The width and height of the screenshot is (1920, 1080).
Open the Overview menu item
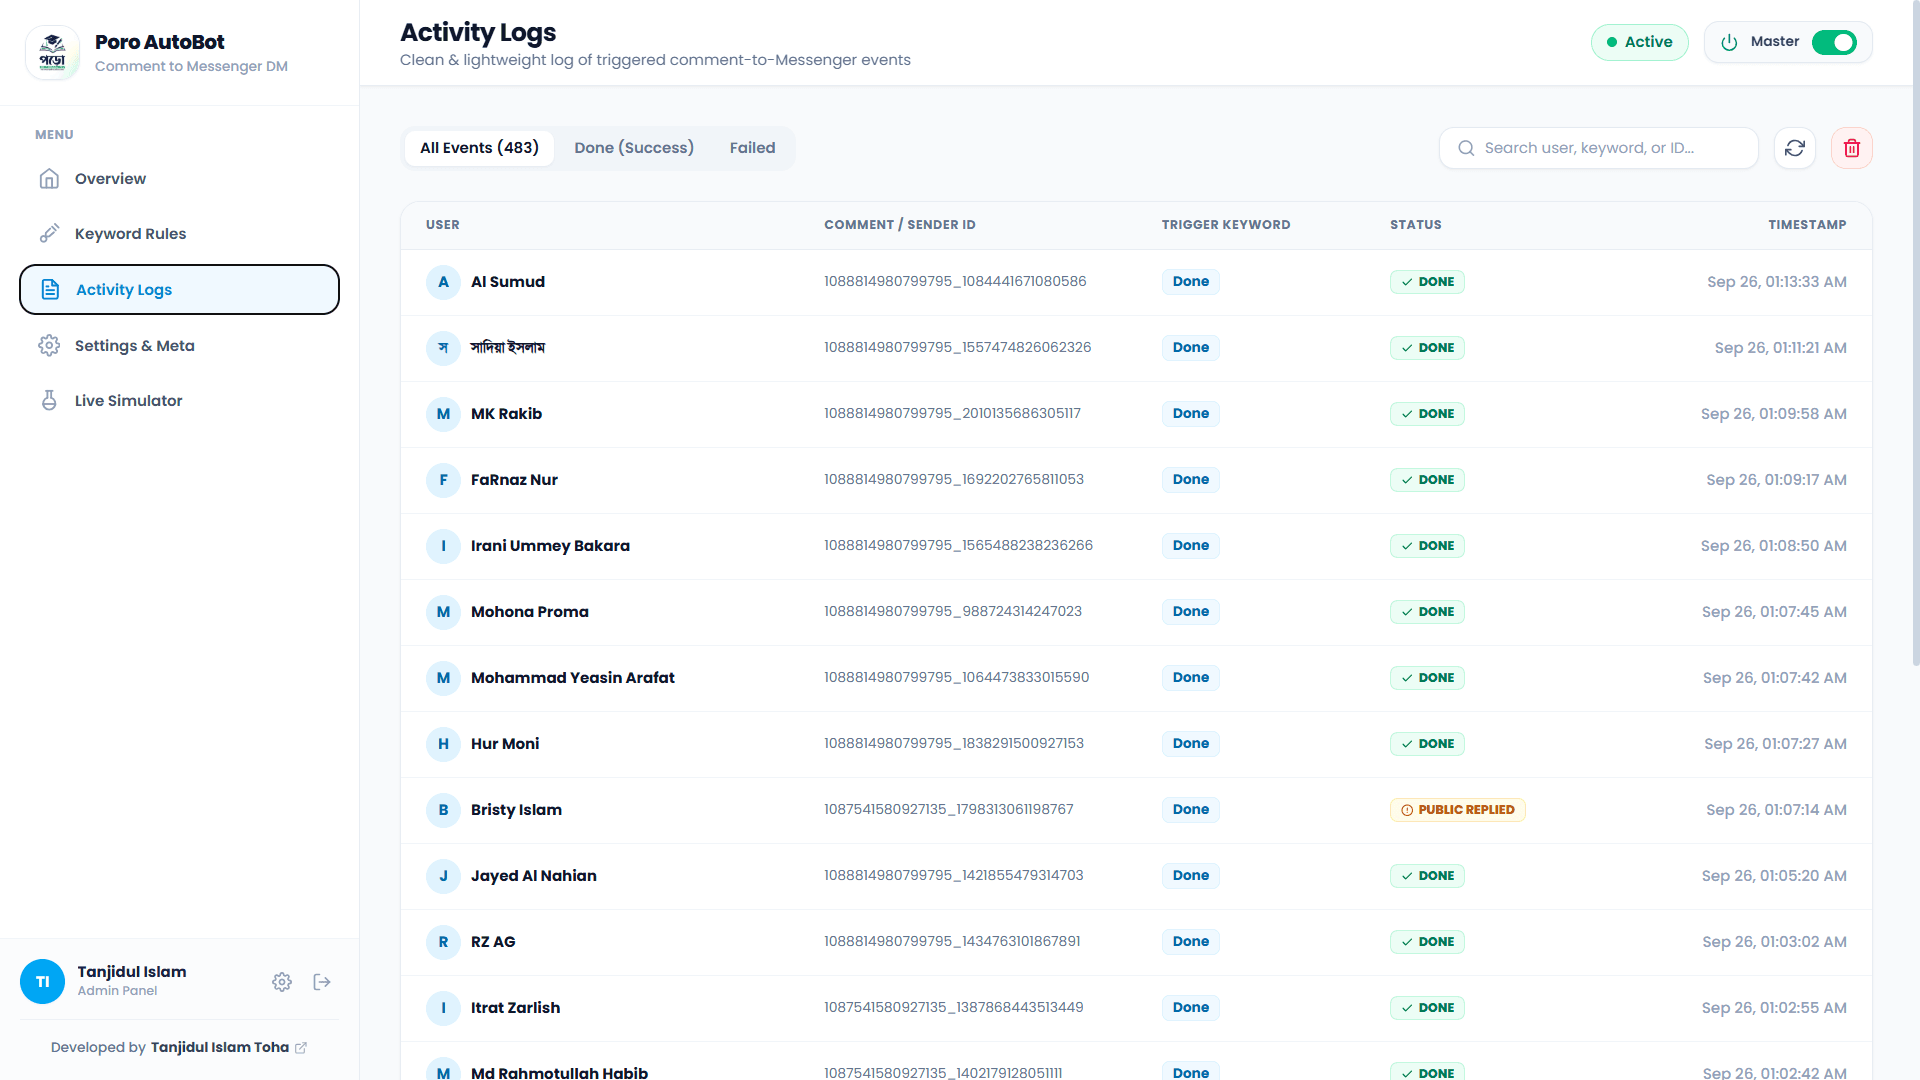180,179
